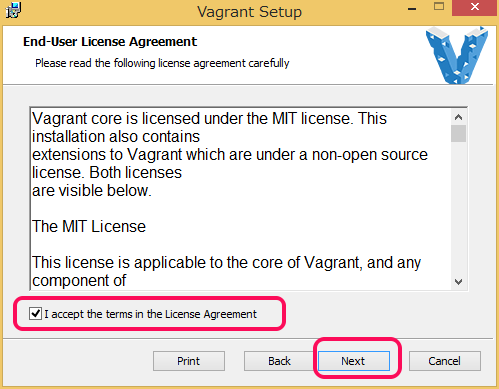Click the license scrollbar thumb

[459, 134]
